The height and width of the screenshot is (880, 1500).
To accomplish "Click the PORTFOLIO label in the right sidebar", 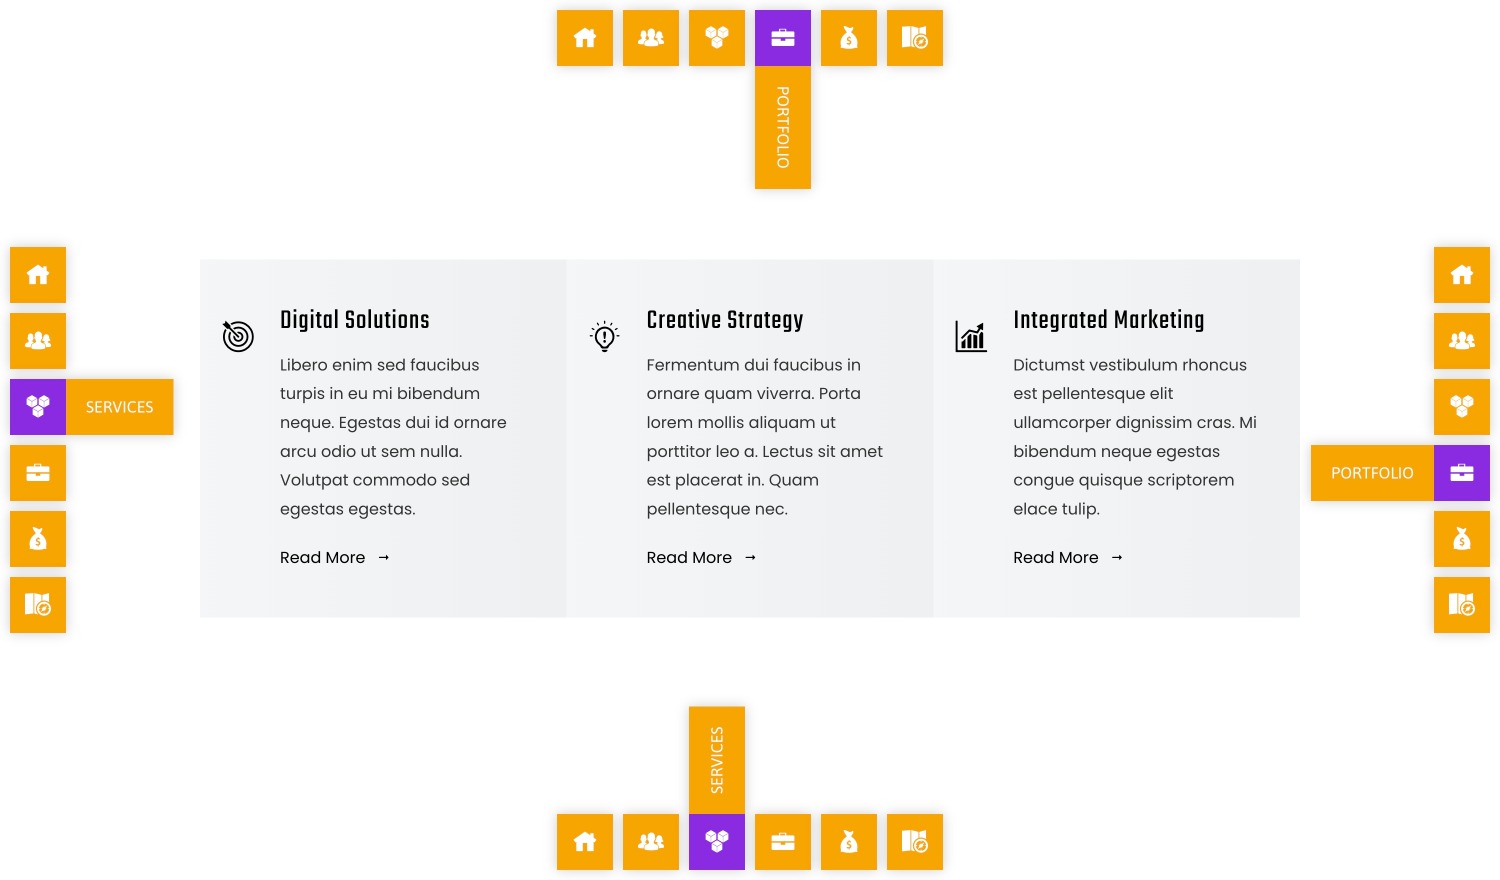I will (1372, 472).
